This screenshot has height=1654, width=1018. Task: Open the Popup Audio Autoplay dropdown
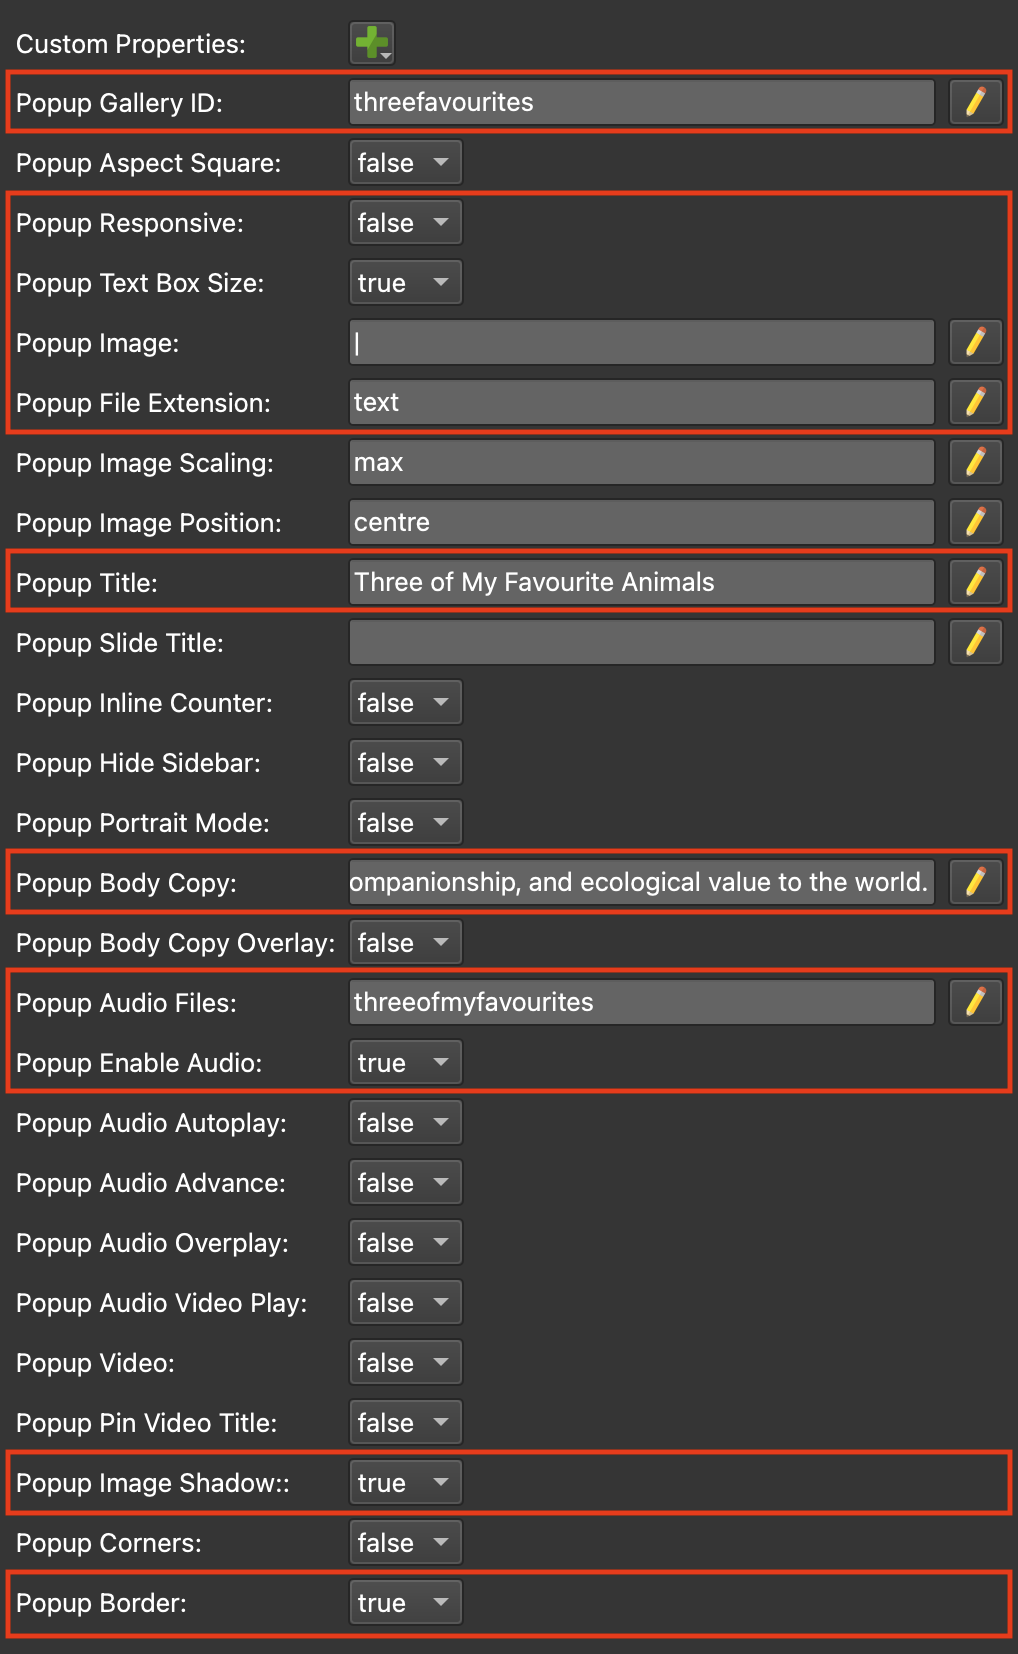pos(405,1122)
